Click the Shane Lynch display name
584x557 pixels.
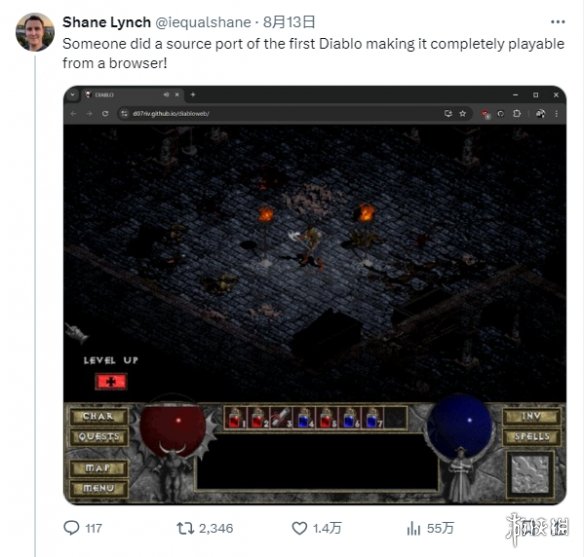(107, 22)
